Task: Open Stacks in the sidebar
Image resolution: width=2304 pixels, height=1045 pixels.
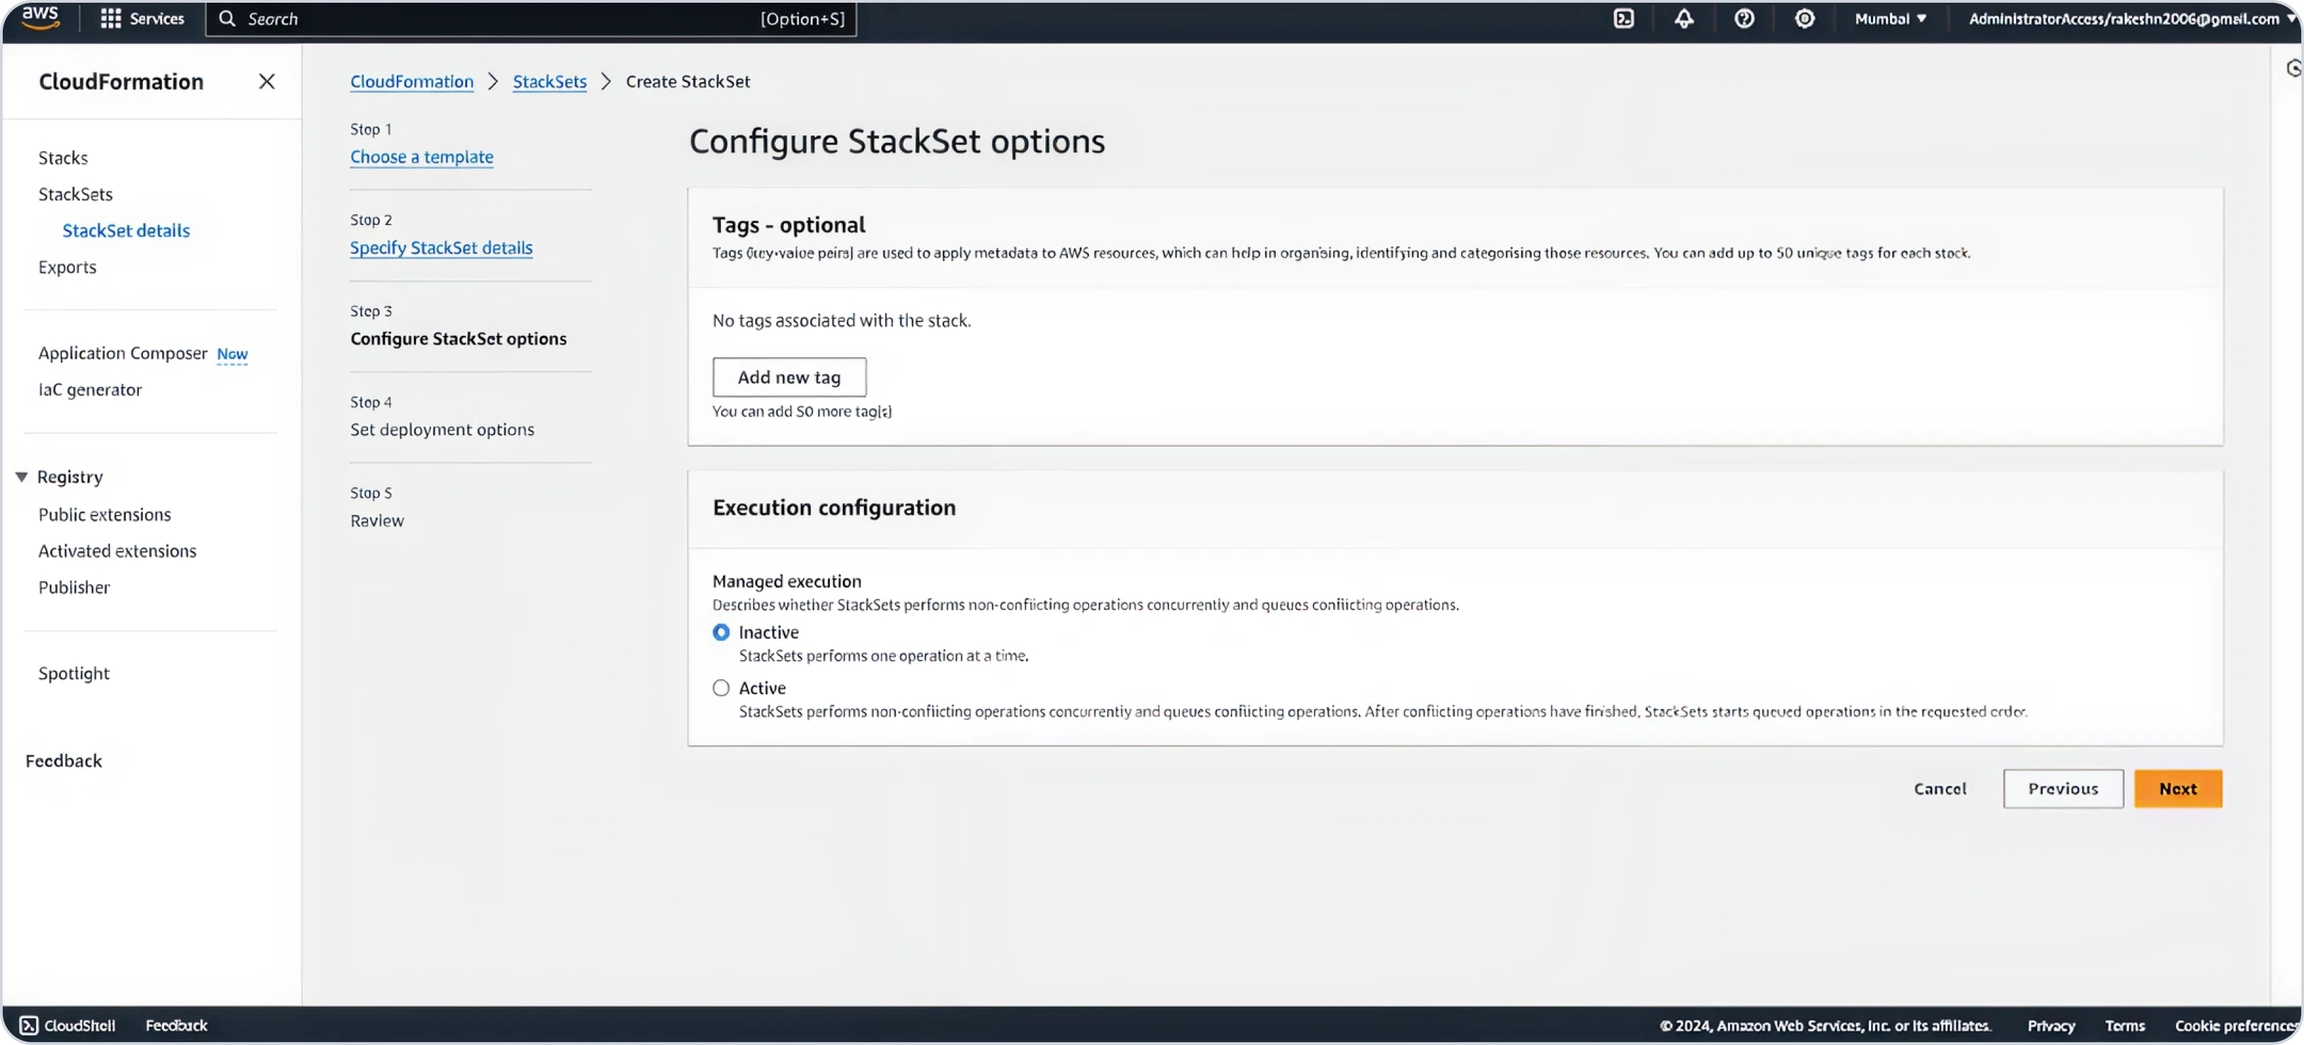Action: point(63,157)
